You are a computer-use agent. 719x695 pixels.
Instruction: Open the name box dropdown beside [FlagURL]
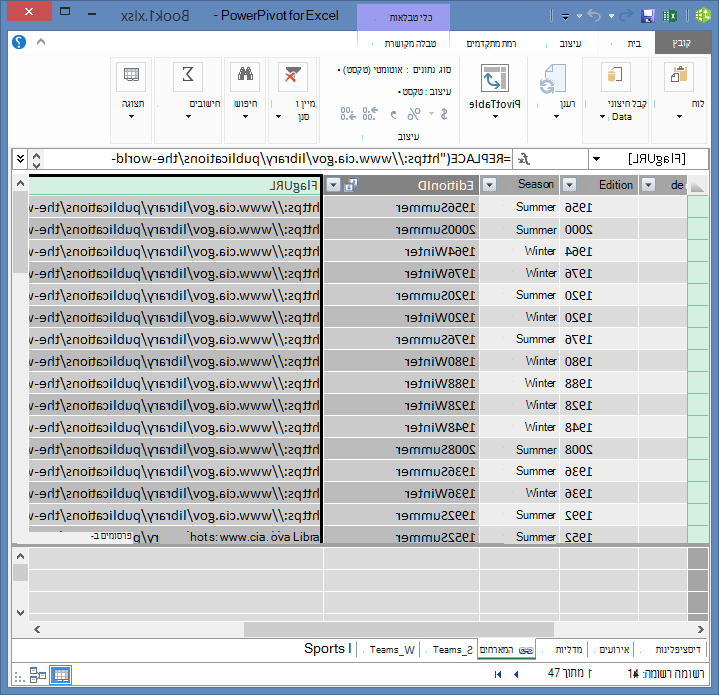(596, 159)
